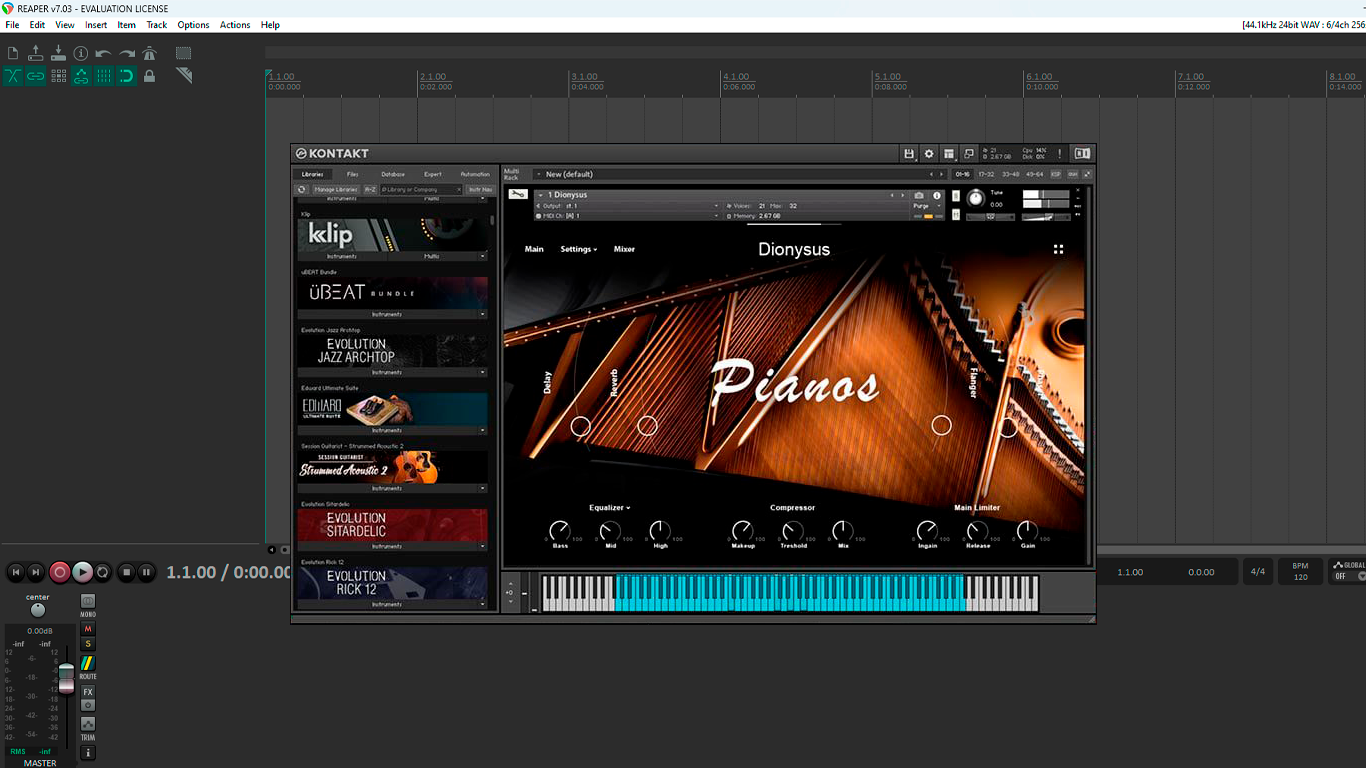This screenshot has height=768, width=1366.
Task: Toggle metronome icon in REAPER toolbar
Action: tap(150, 53)
